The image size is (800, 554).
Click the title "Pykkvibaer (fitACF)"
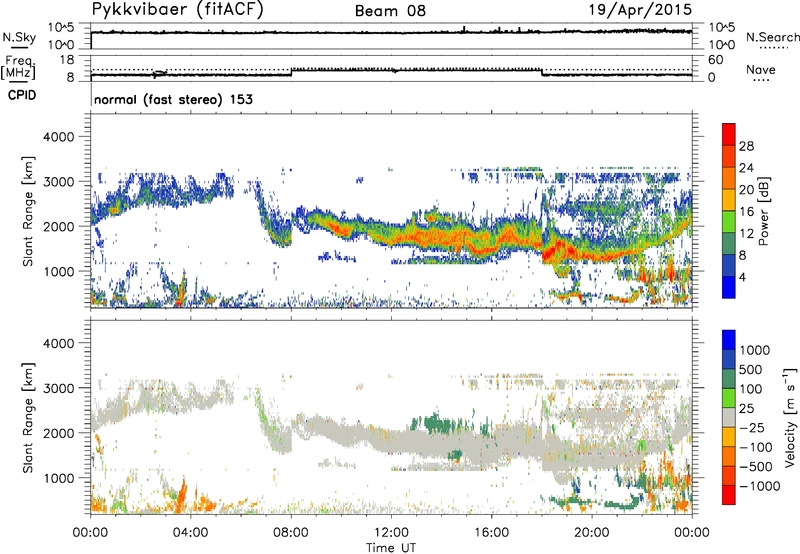177,10
